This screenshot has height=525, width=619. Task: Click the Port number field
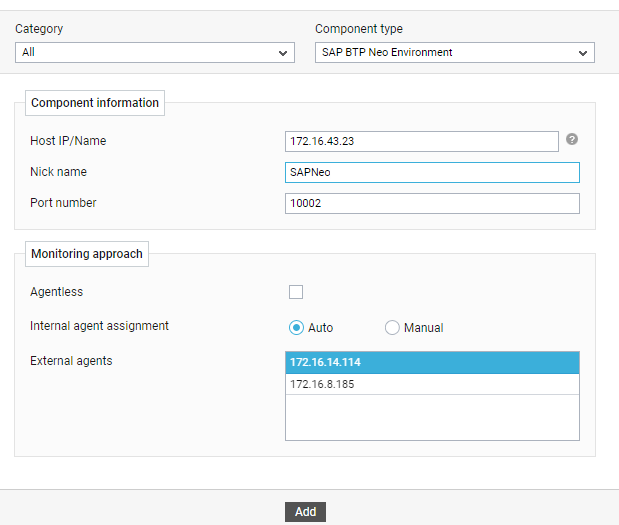(x=432, y=203)
